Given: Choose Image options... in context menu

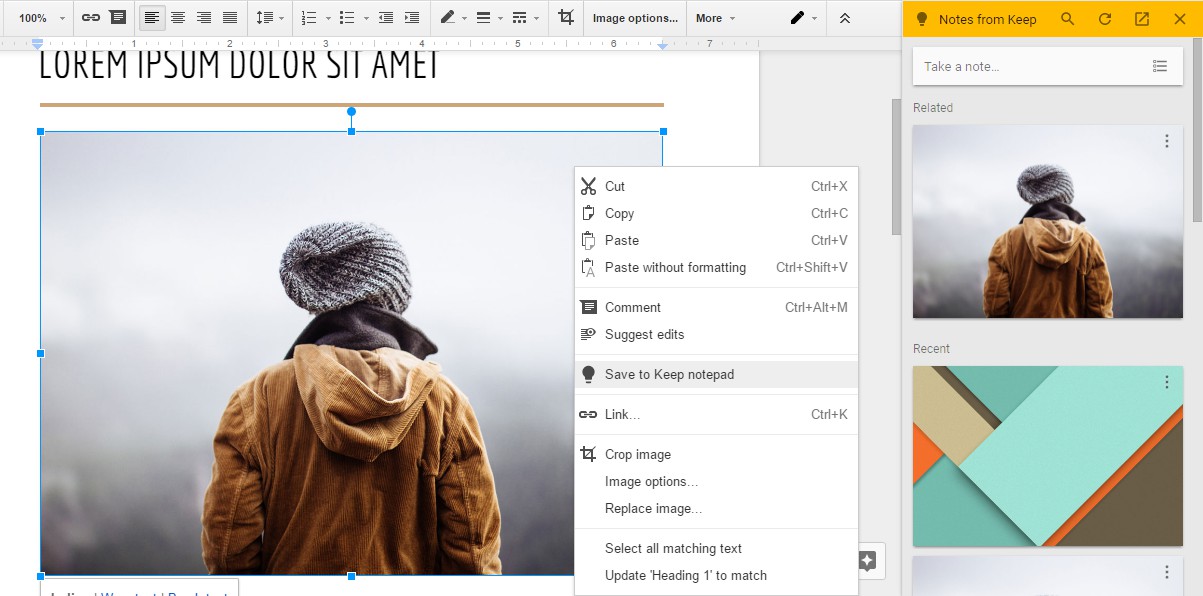Looking at the screenshot, I should click(716, 481).
